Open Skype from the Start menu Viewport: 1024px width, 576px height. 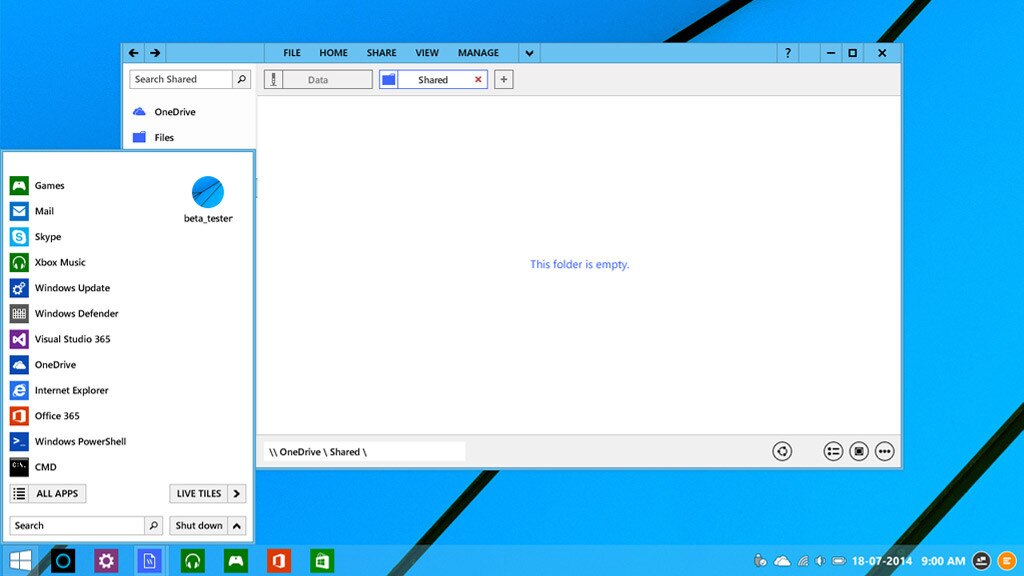35,236
